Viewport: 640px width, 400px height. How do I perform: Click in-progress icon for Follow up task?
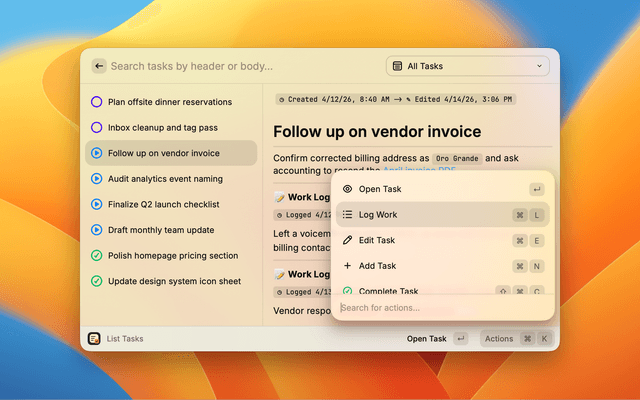pos(96,153)
